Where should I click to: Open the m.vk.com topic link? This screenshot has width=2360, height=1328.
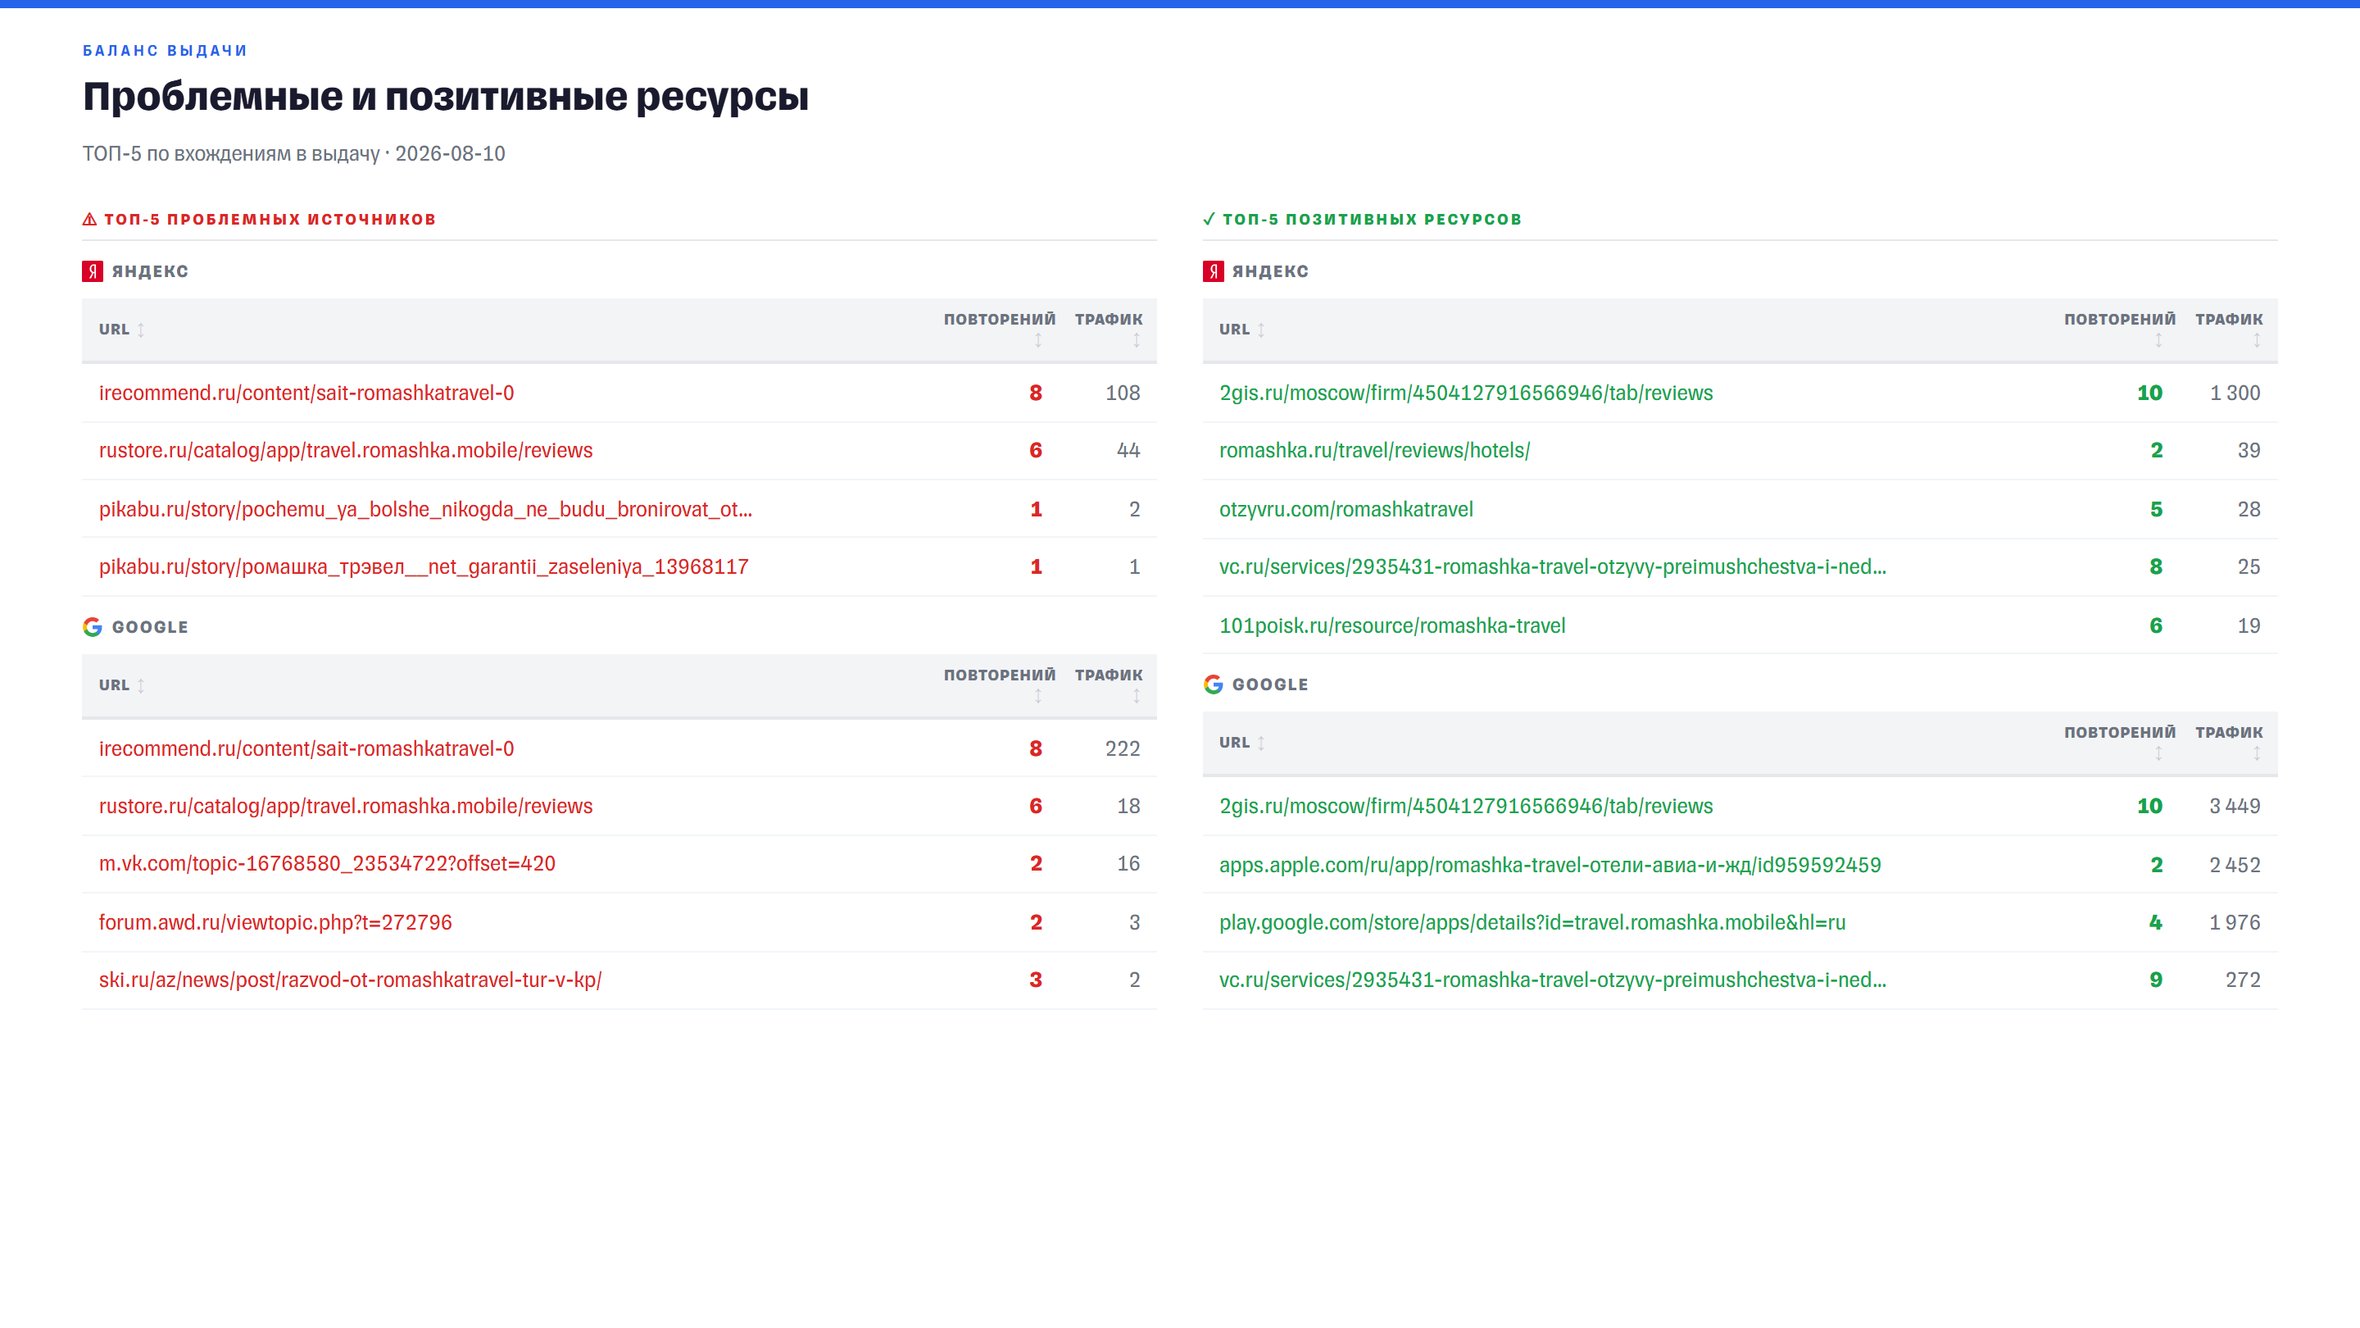point(327,864)
